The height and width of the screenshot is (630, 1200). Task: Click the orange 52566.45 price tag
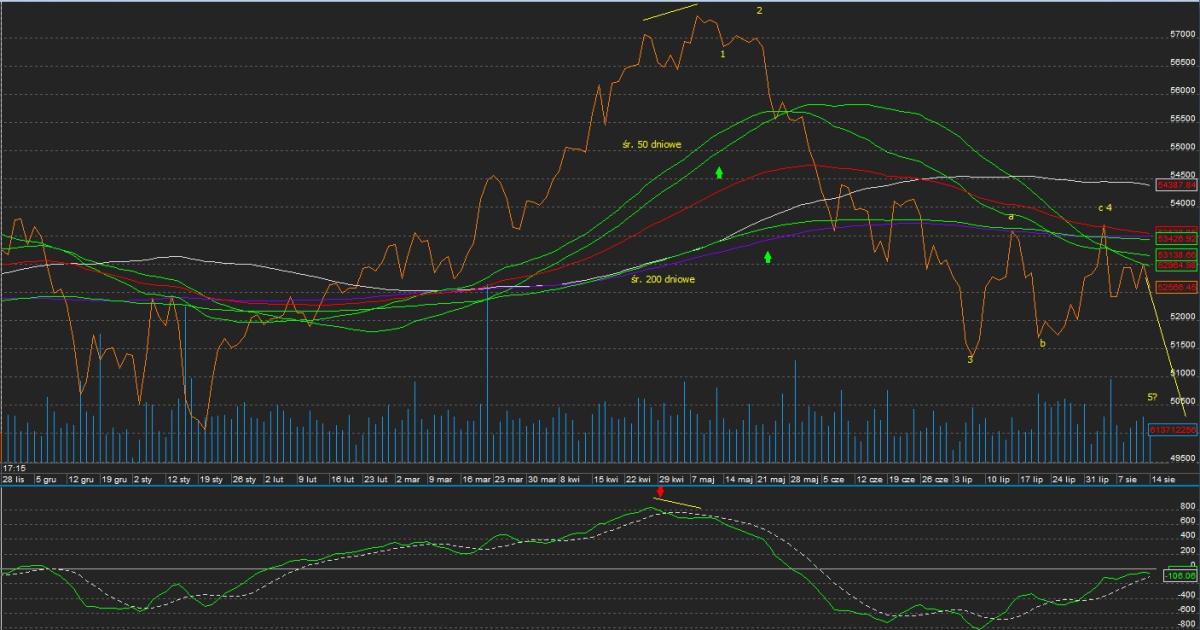tap(1176, 288)
